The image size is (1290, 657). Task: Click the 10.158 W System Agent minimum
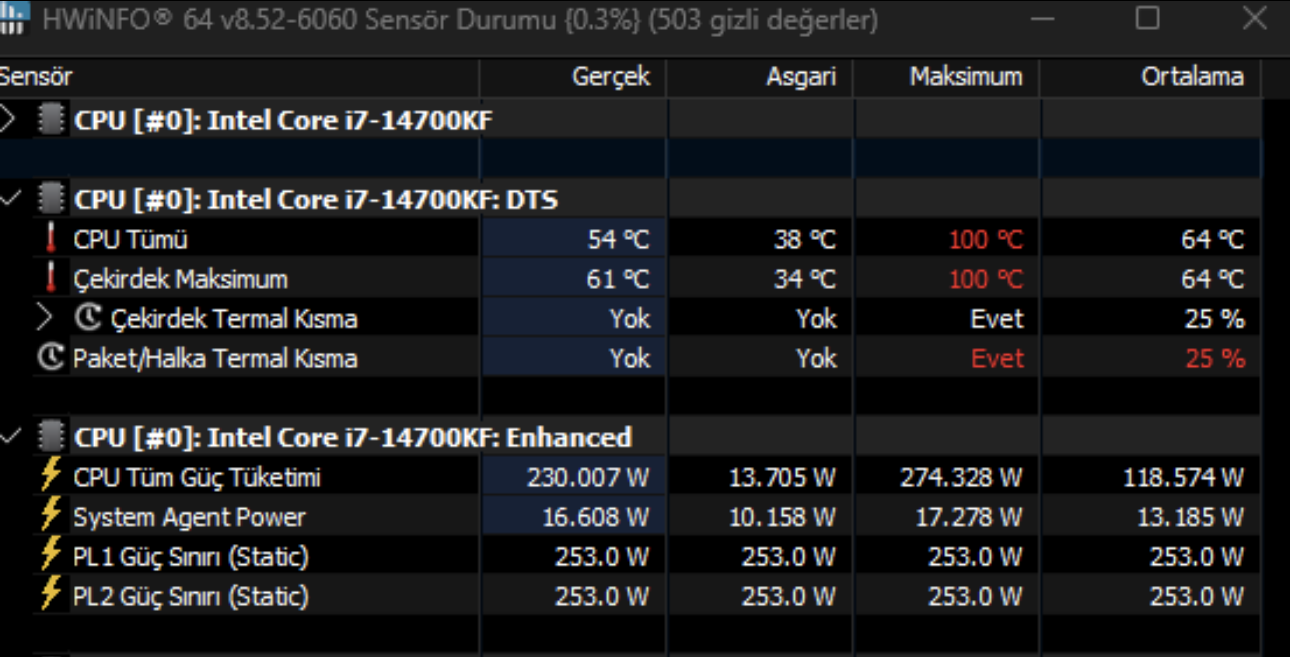782,517
